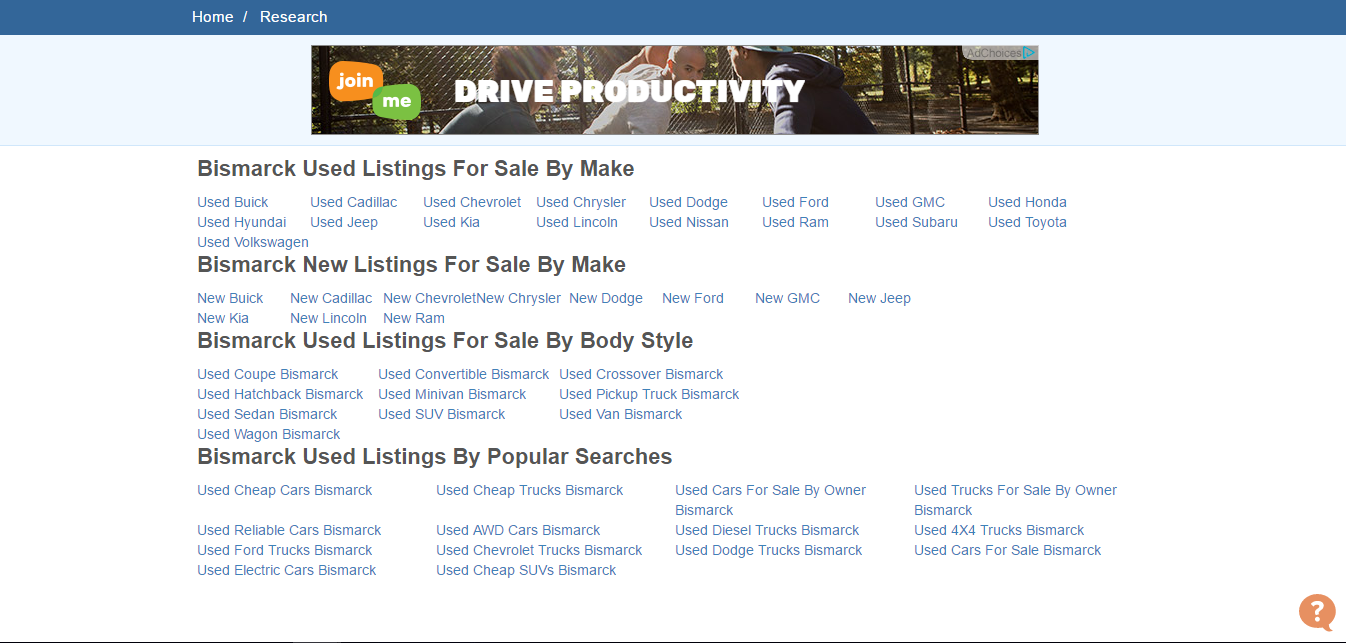The width and height of the screenshot is (1346, 643).
Task: Click the Used Subaru link
Action: click(x=916, y=222)
